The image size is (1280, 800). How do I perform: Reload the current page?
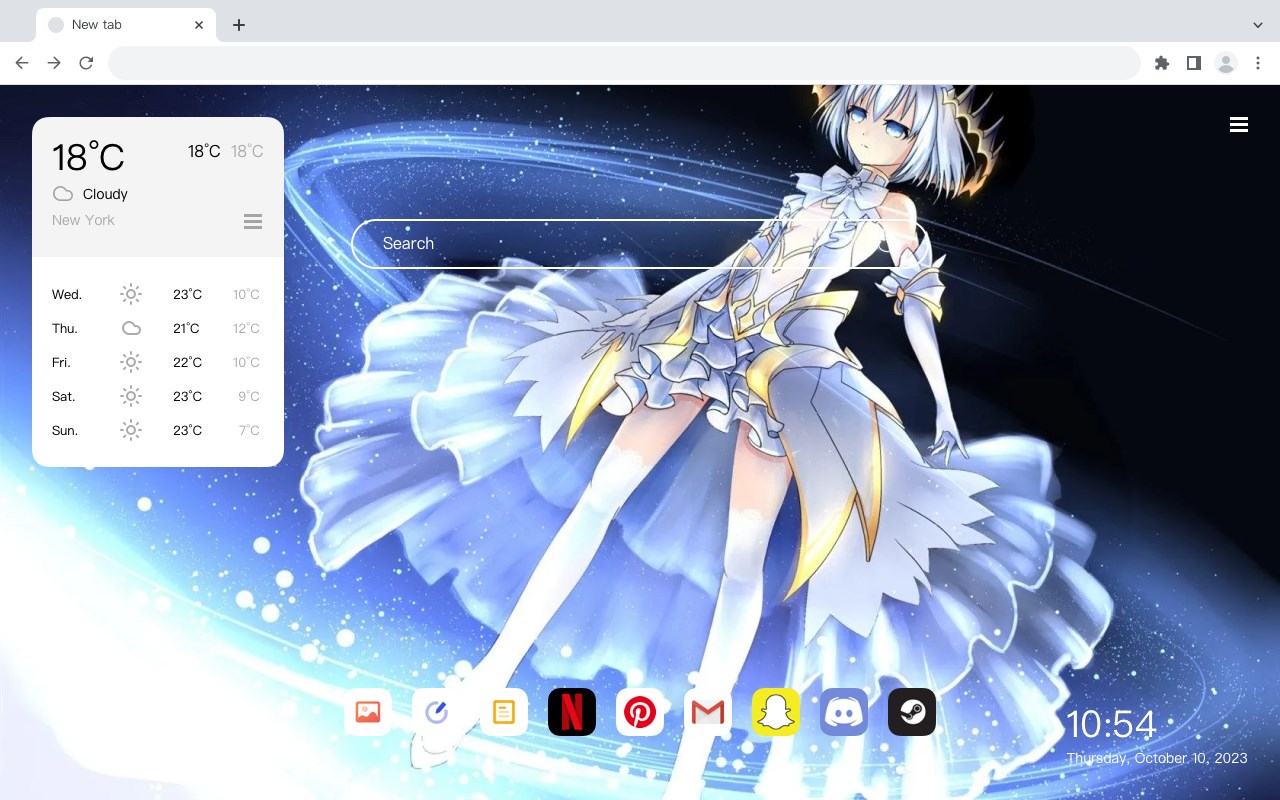pos(86,63)
